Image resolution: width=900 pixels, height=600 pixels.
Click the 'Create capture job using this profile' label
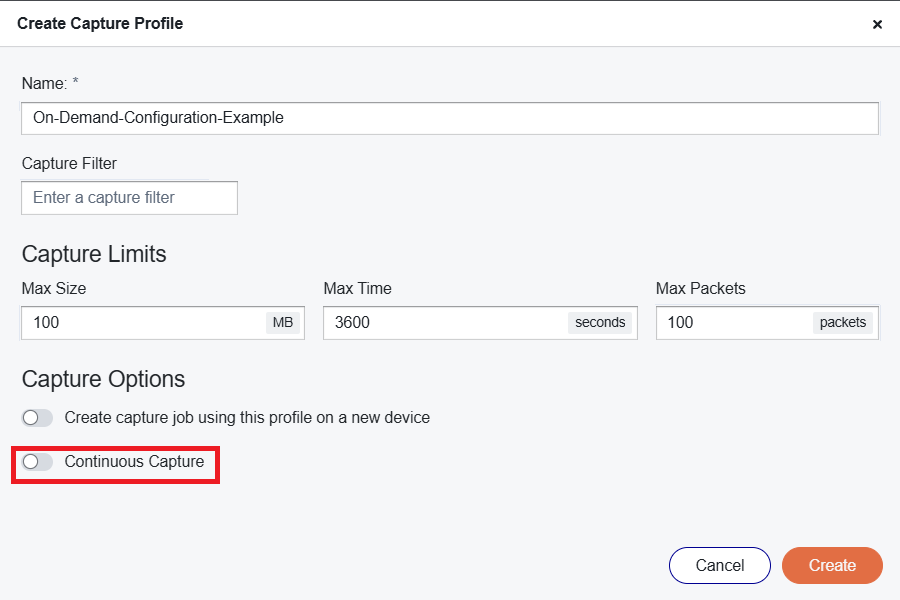[247, 417]
